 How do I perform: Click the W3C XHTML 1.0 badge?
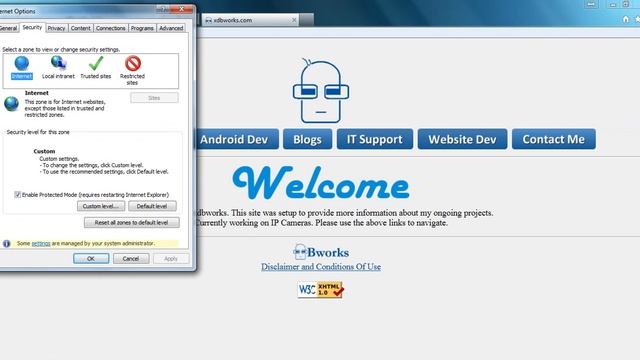point(321,290)
